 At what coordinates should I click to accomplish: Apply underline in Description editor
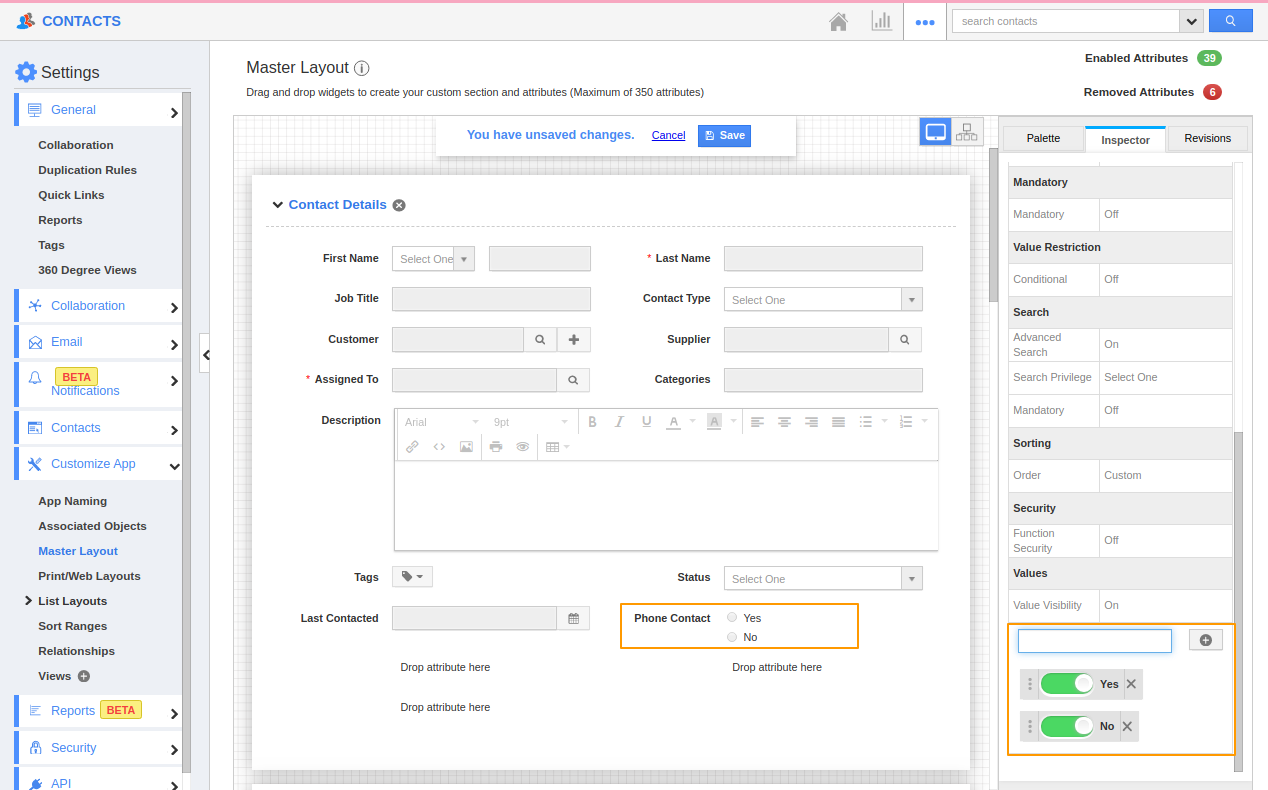646,422
